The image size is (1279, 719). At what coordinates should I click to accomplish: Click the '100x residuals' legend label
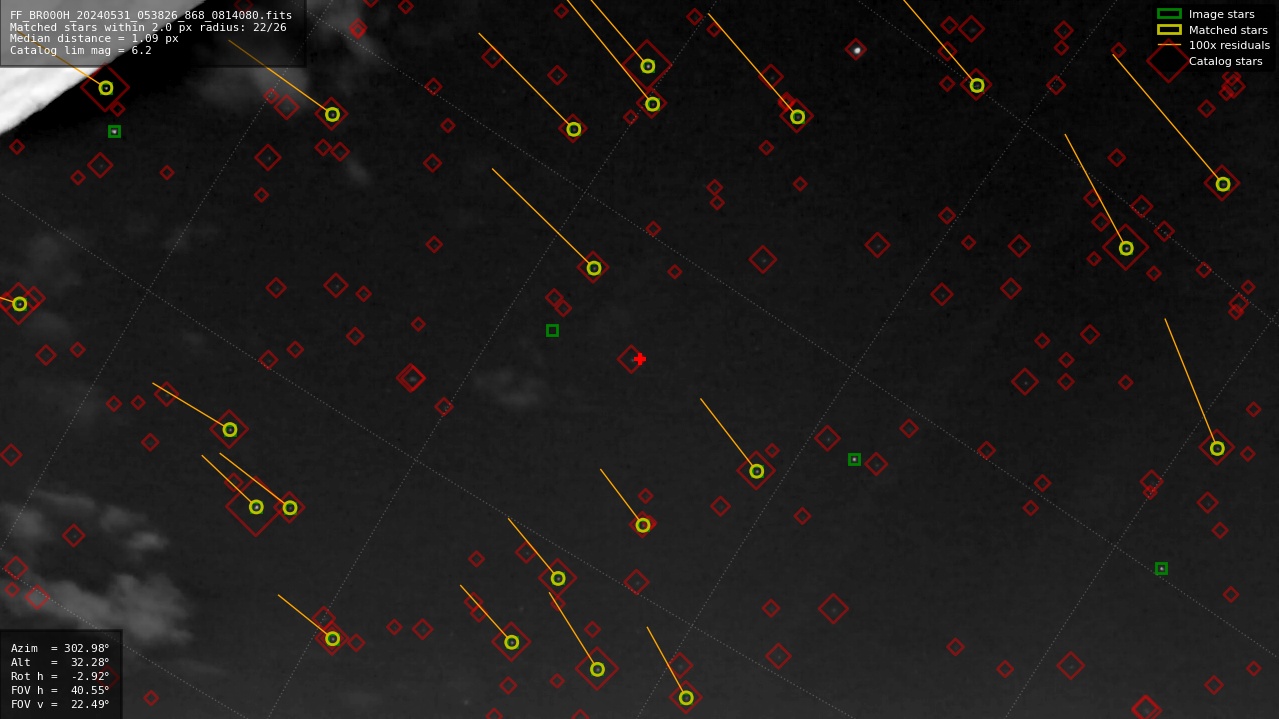(1229, 45)
